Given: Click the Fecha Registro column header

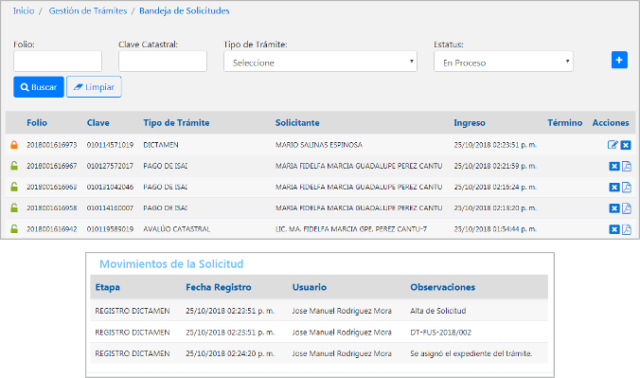Looking at the screenshot, I should [218, 287].
